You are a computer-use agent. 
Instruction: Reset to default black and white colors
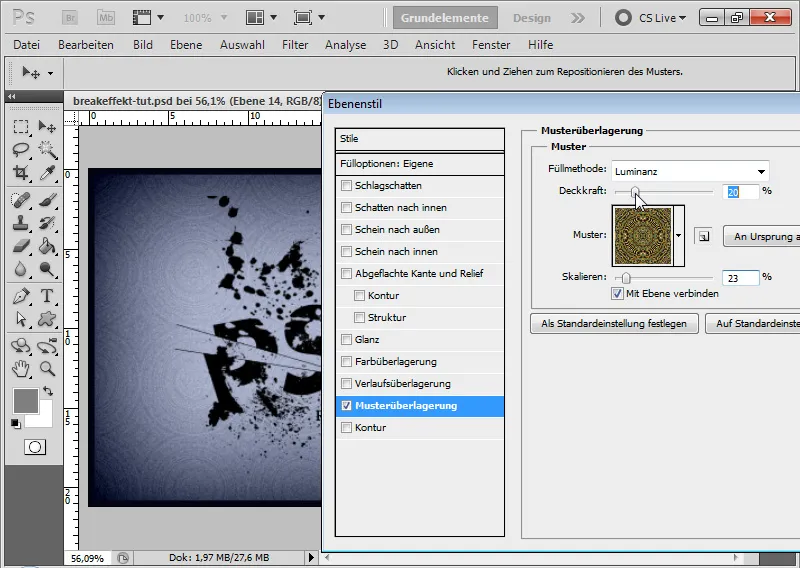coord(16,424)
